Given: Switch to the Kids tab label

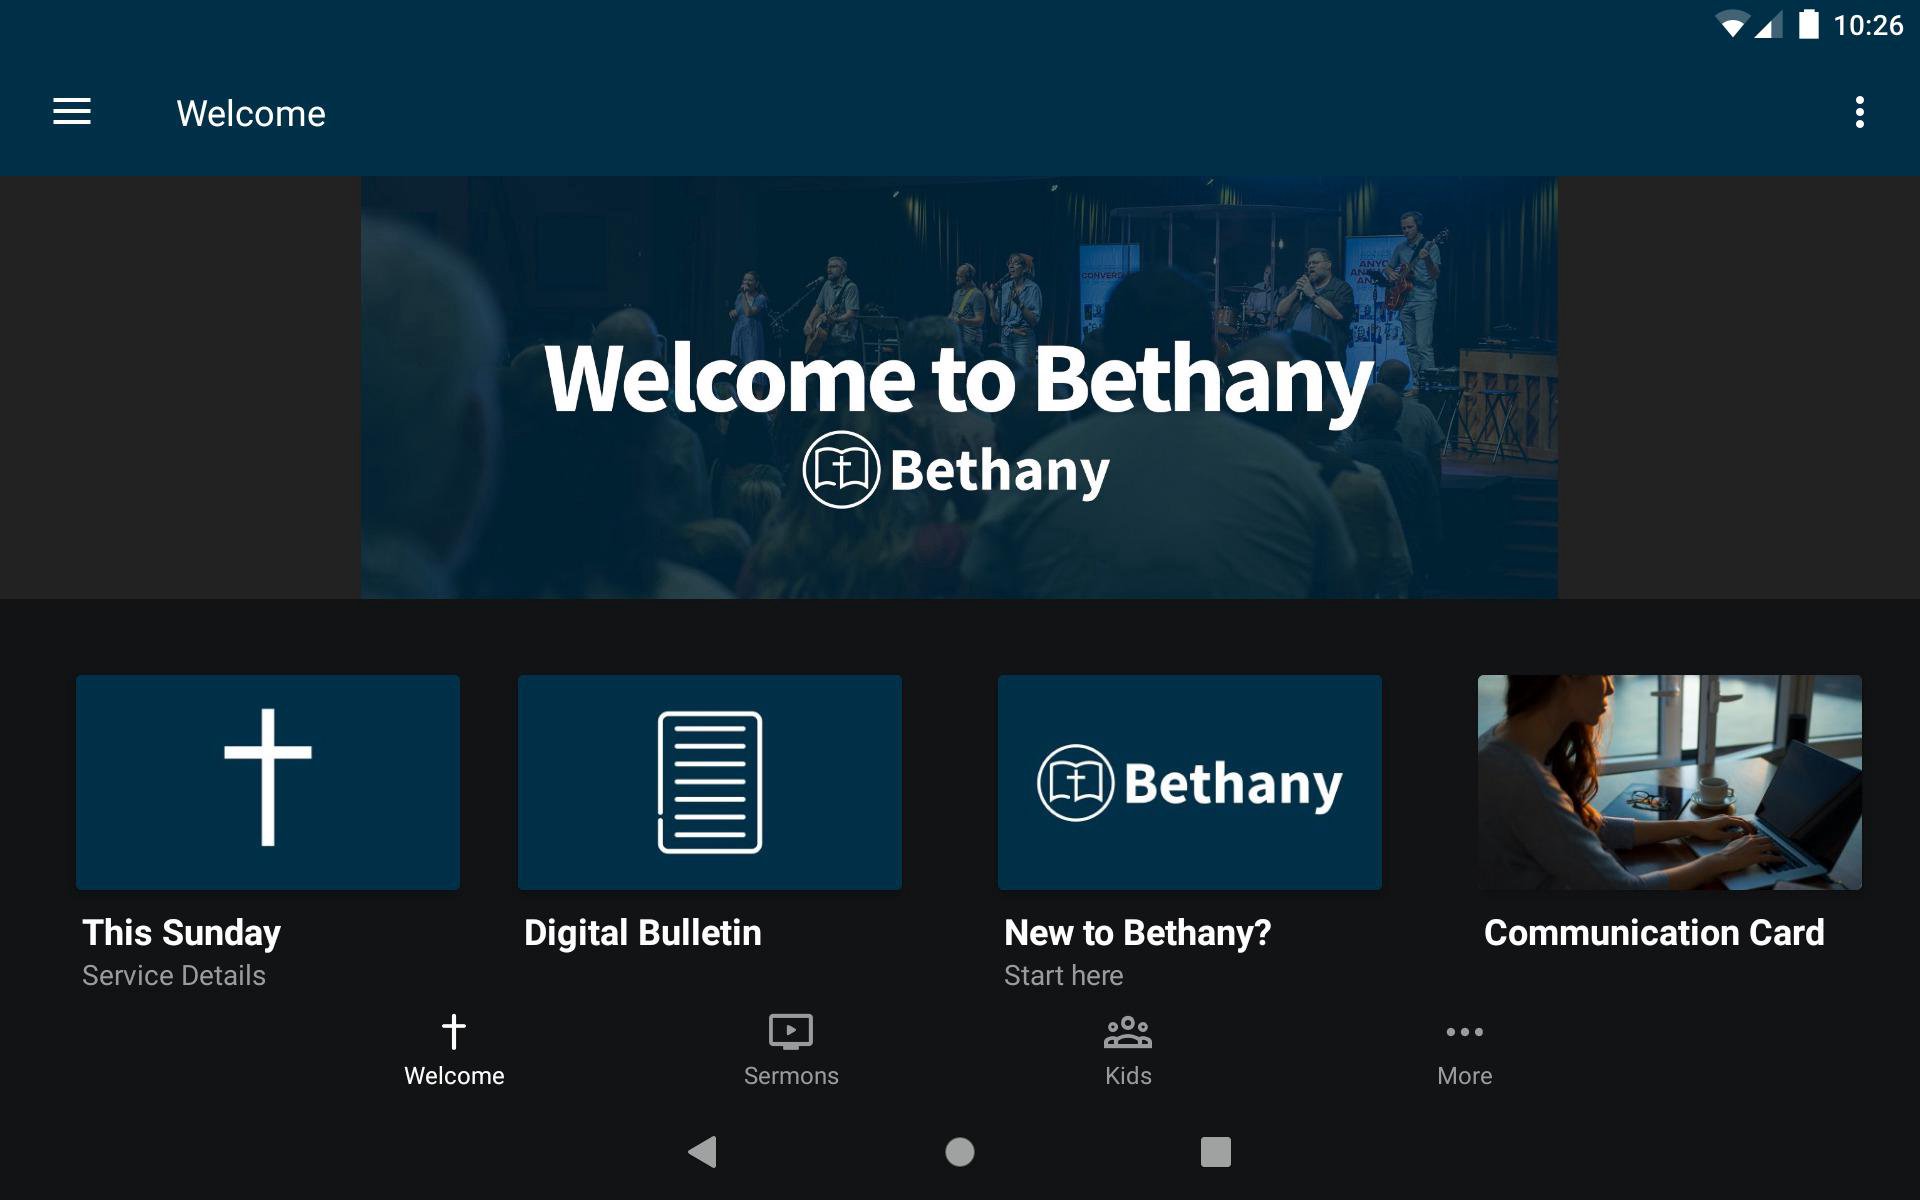Looking at the screenshot, I should (x=1128, y=1076).
